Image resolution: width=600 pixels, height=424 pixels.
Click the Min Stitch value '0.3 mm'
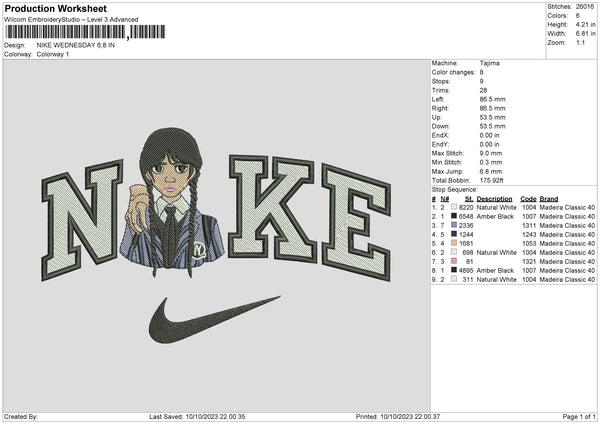(491, 162)
